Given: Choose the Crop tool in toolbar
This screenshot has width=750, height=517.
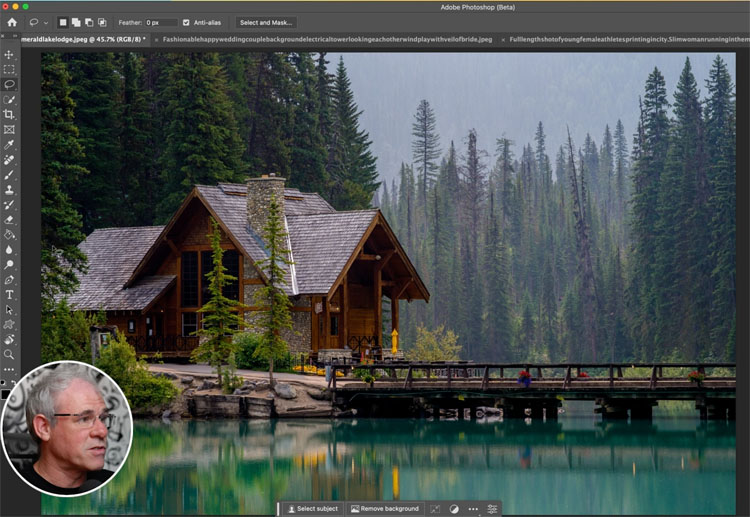Looking at the screenshot, I should [9, 115].
